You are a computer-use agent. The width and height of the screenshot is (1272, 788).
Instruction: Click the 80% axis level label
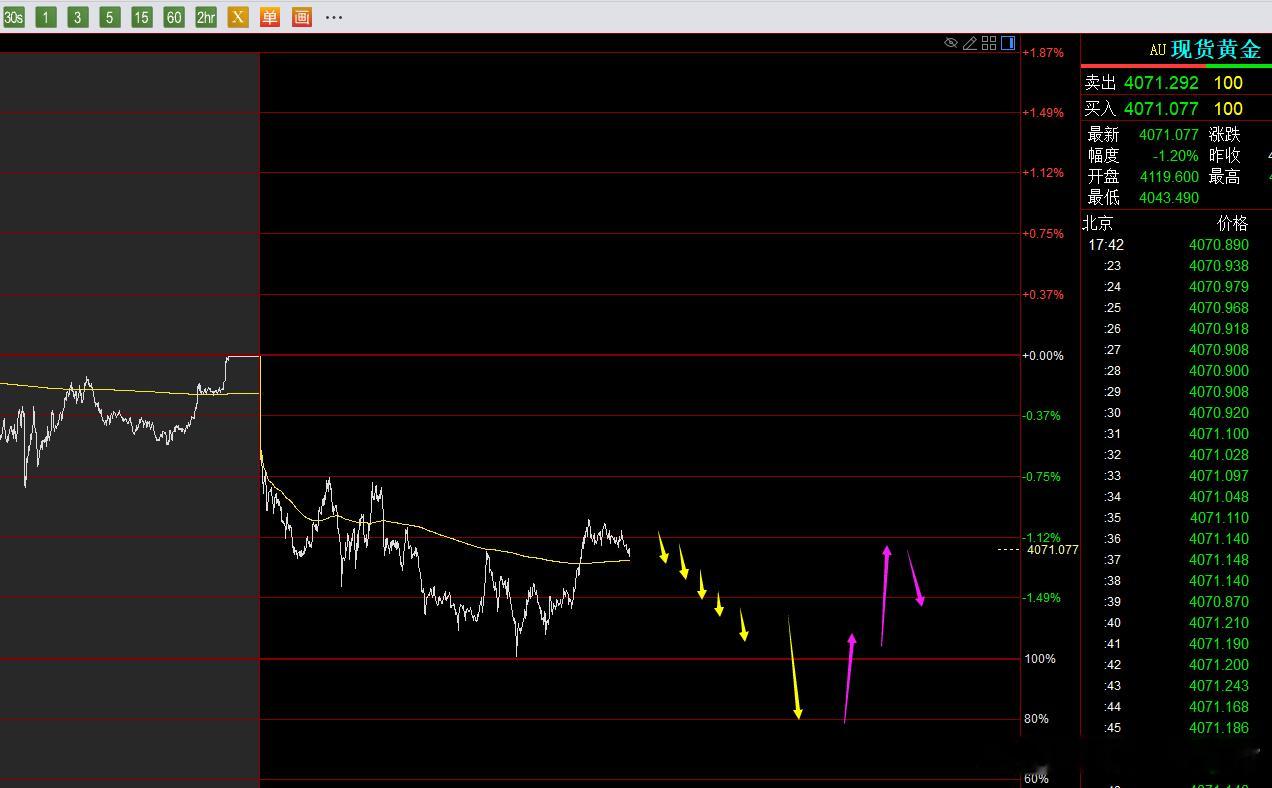tap(1036, 719)
